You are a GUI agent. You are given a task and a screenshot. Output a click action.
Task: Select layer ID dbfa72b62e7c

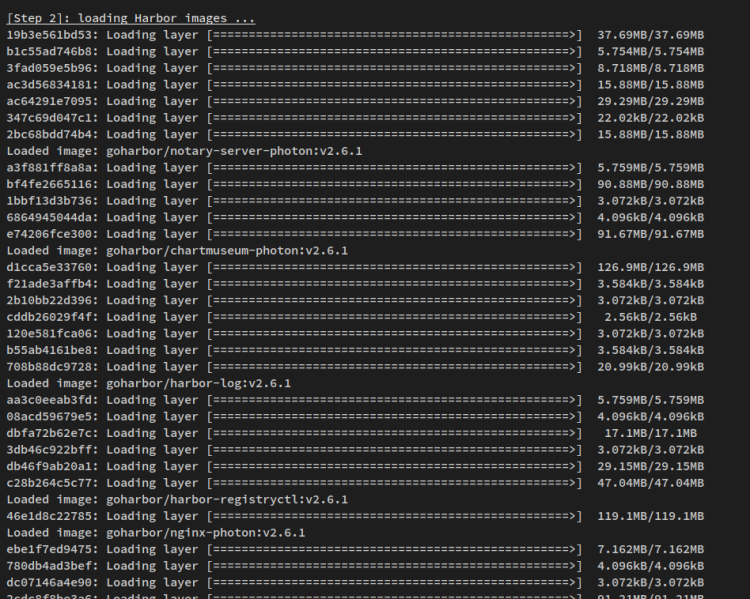pos(49,433)
